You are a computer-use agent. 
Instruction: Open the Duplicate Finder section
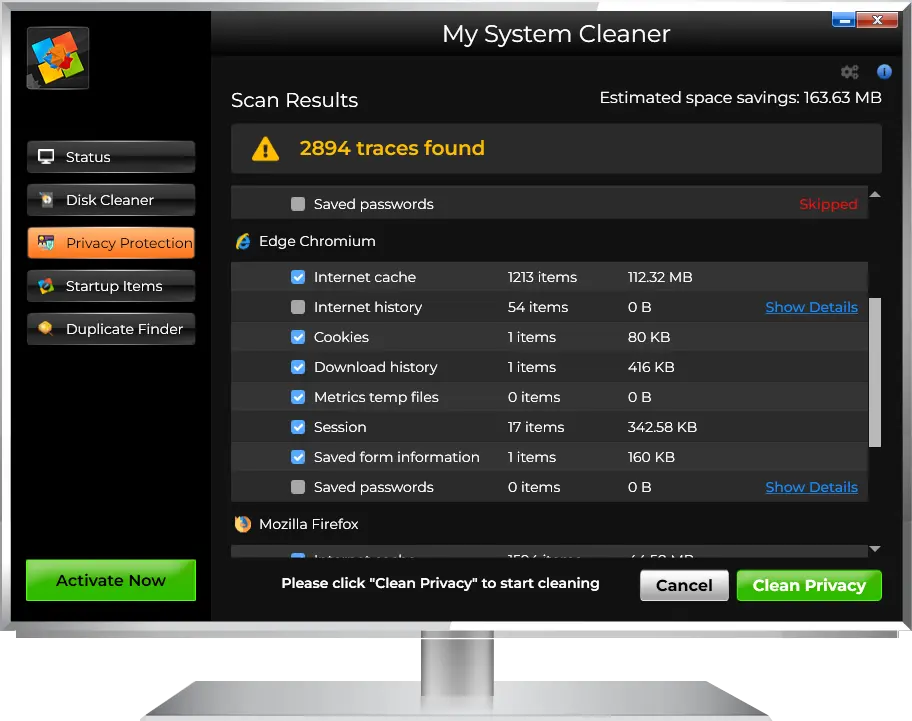pos(111,329)
